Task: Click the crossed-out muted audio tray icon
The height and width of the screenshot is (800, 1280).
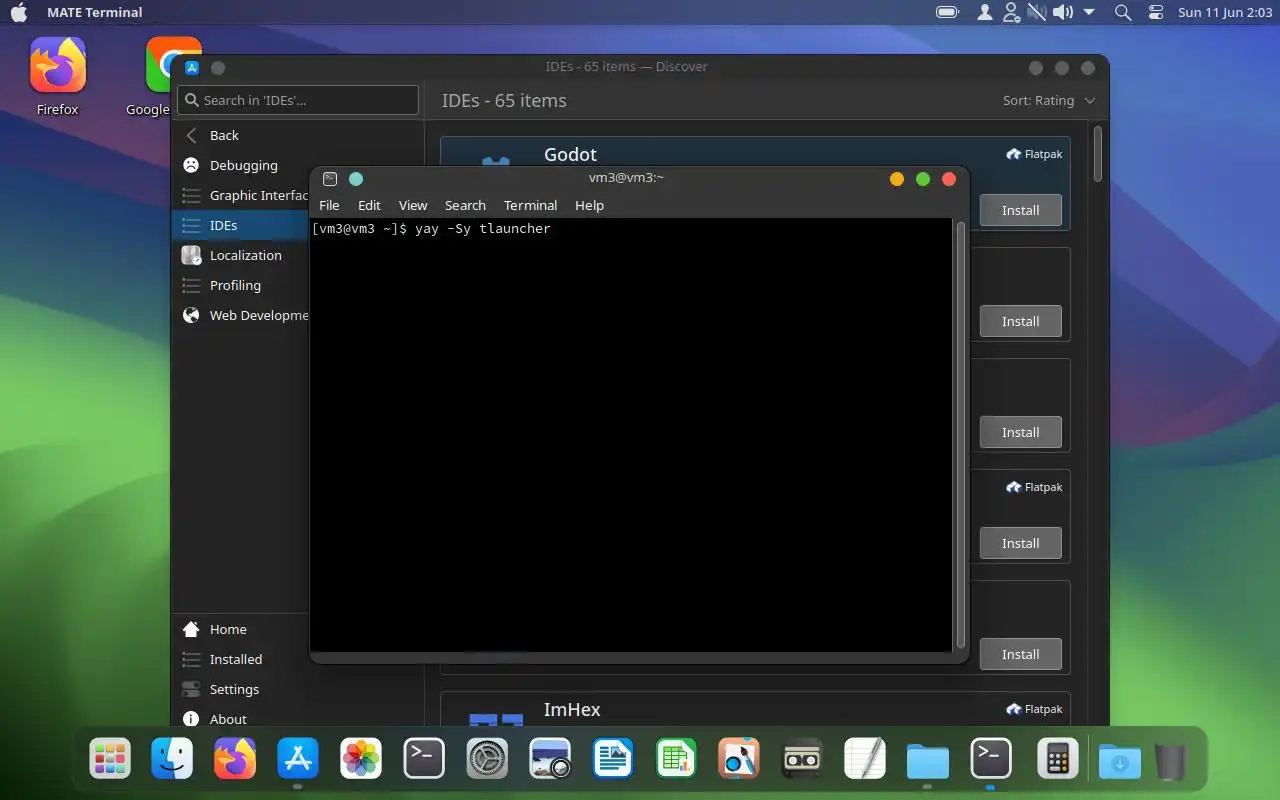Action: (x=1037, y=12)
